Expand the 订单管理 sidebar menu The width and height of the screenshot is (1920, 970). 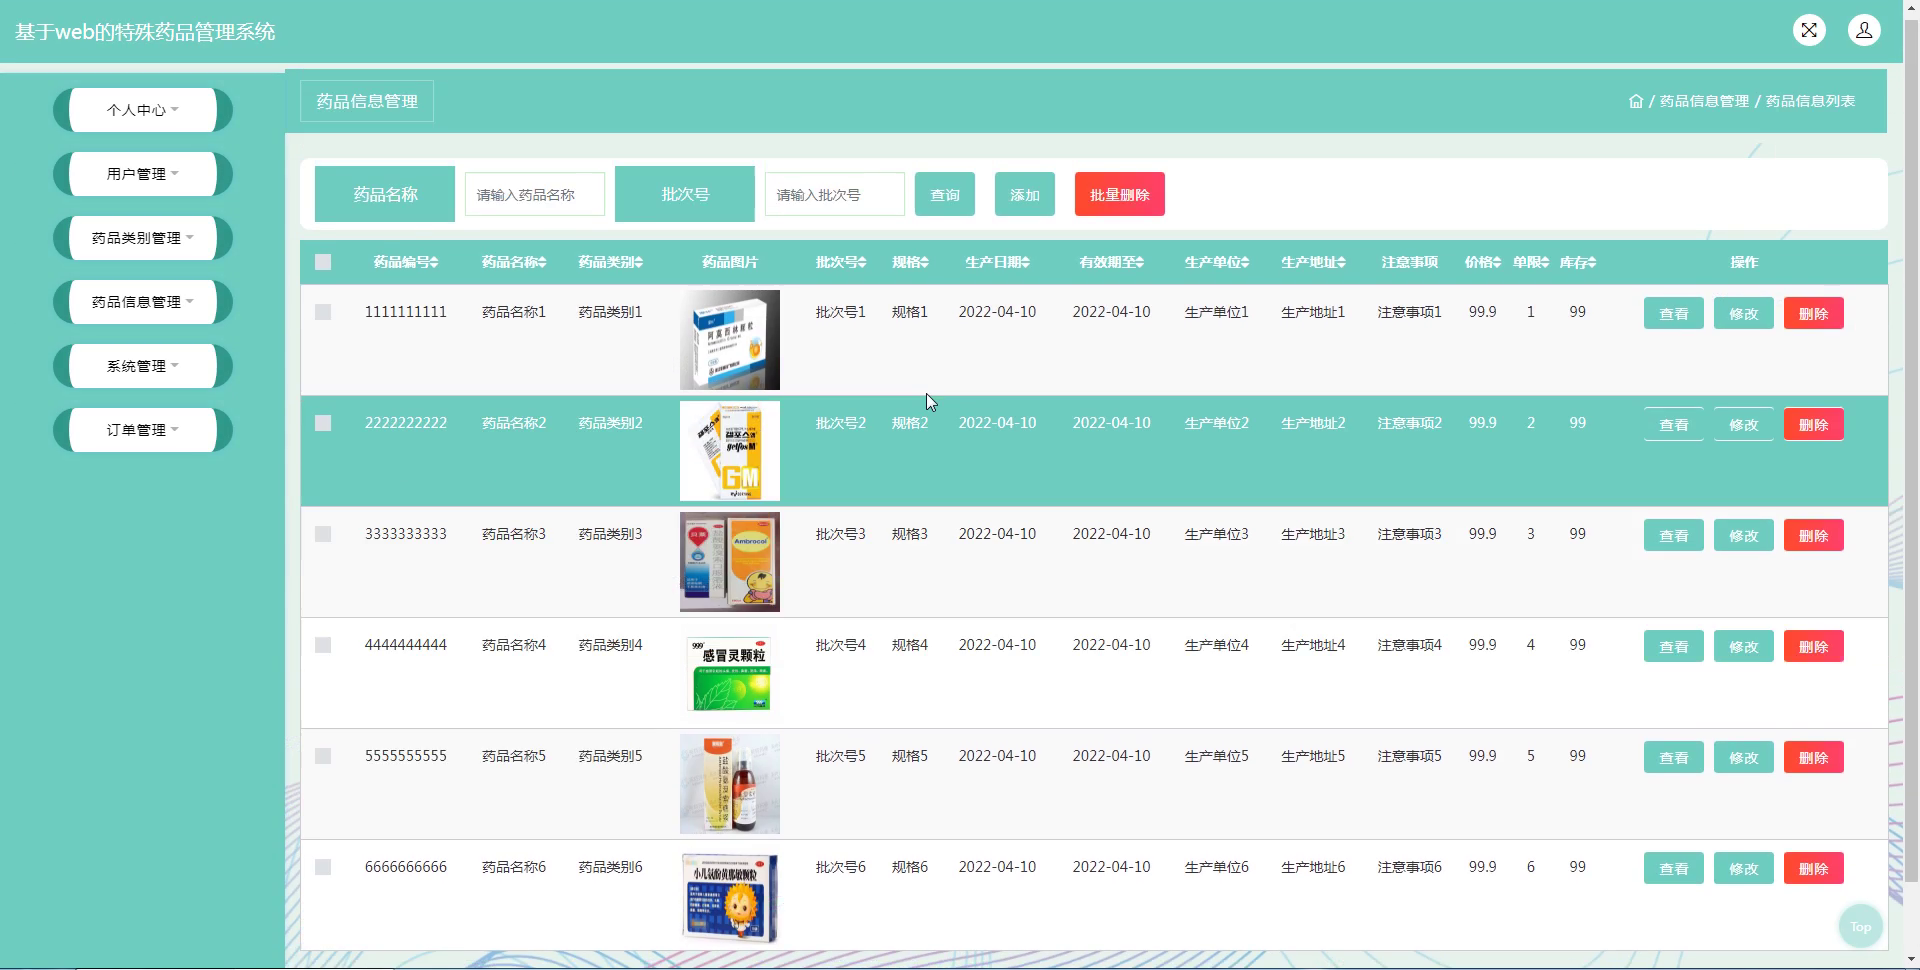tap(143, 430)
